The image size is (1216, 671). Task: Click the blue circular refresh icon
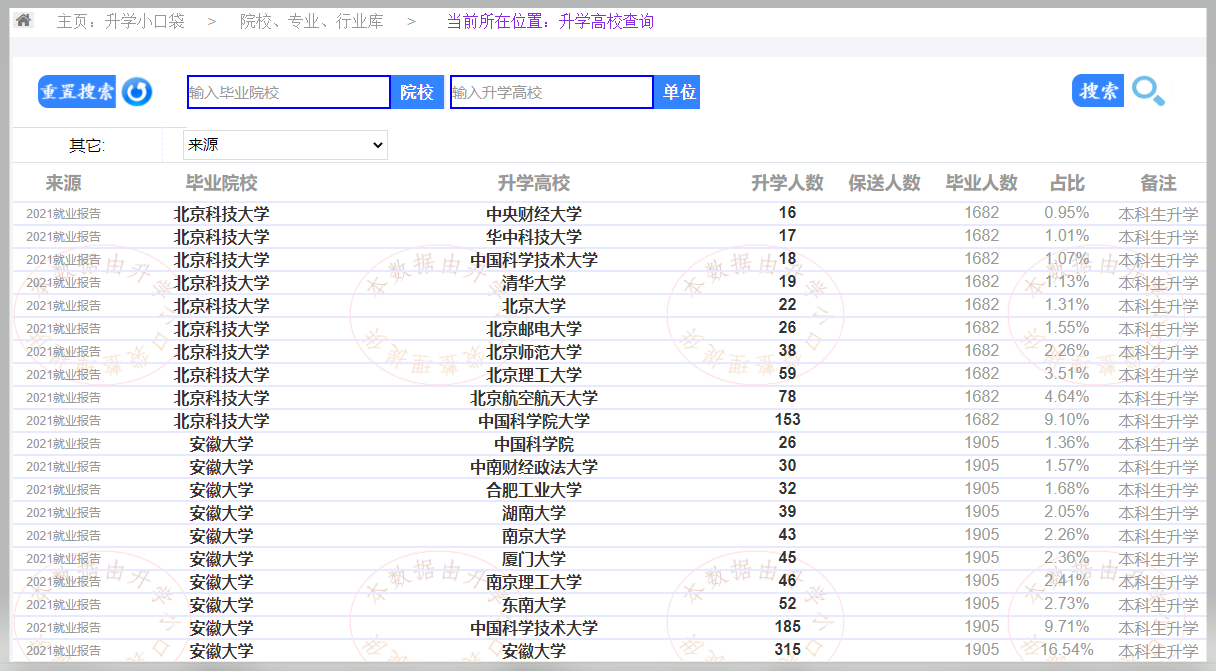137,92
